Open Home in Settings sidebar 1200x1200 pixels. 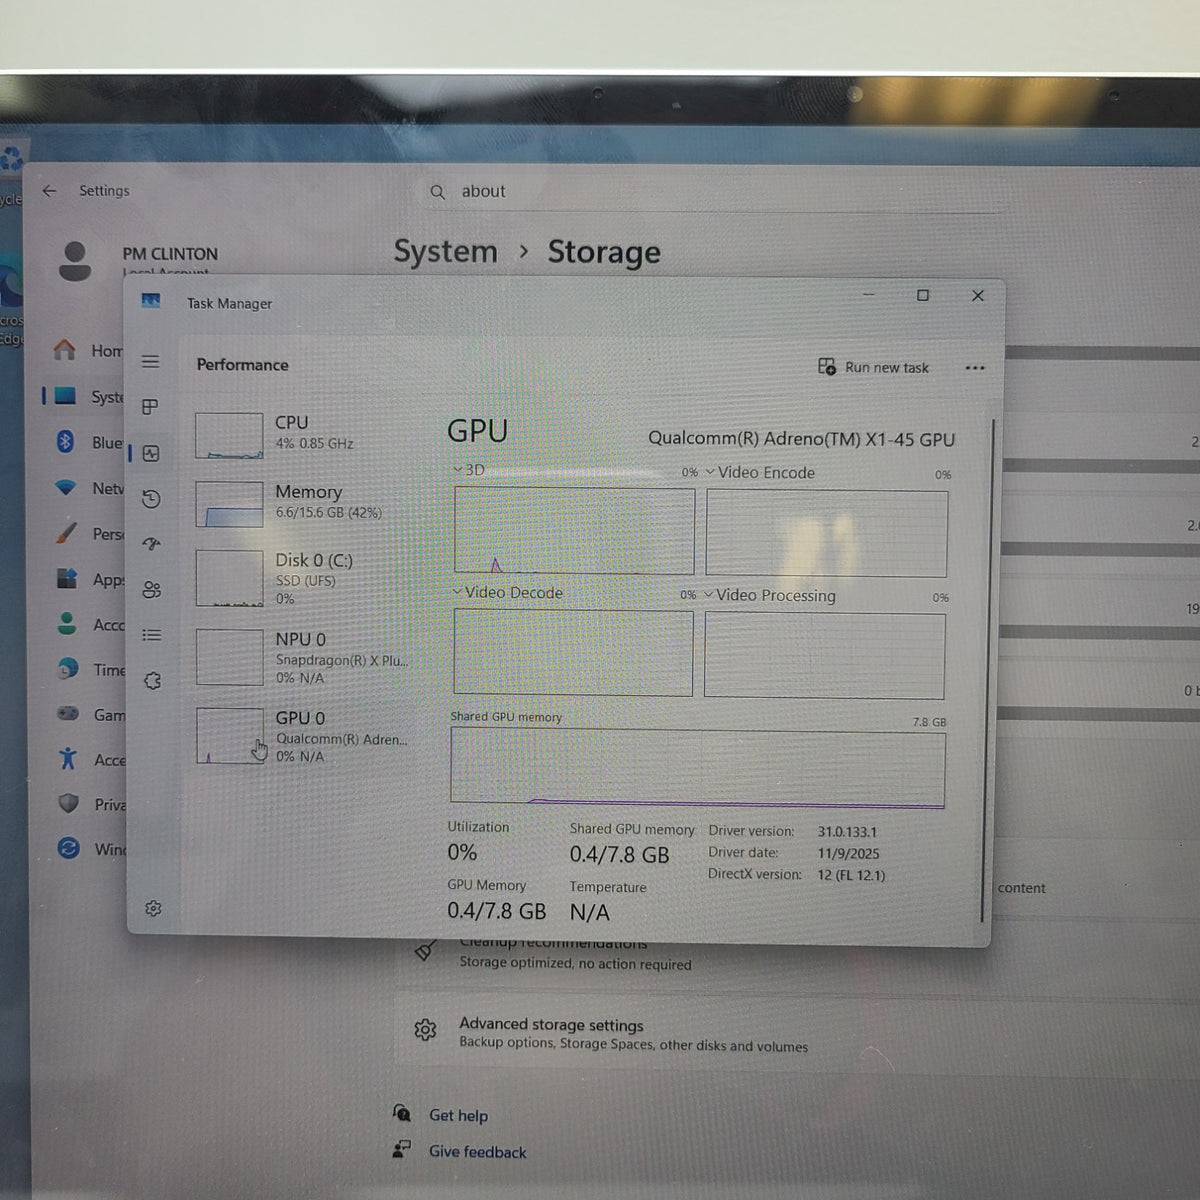88,350
